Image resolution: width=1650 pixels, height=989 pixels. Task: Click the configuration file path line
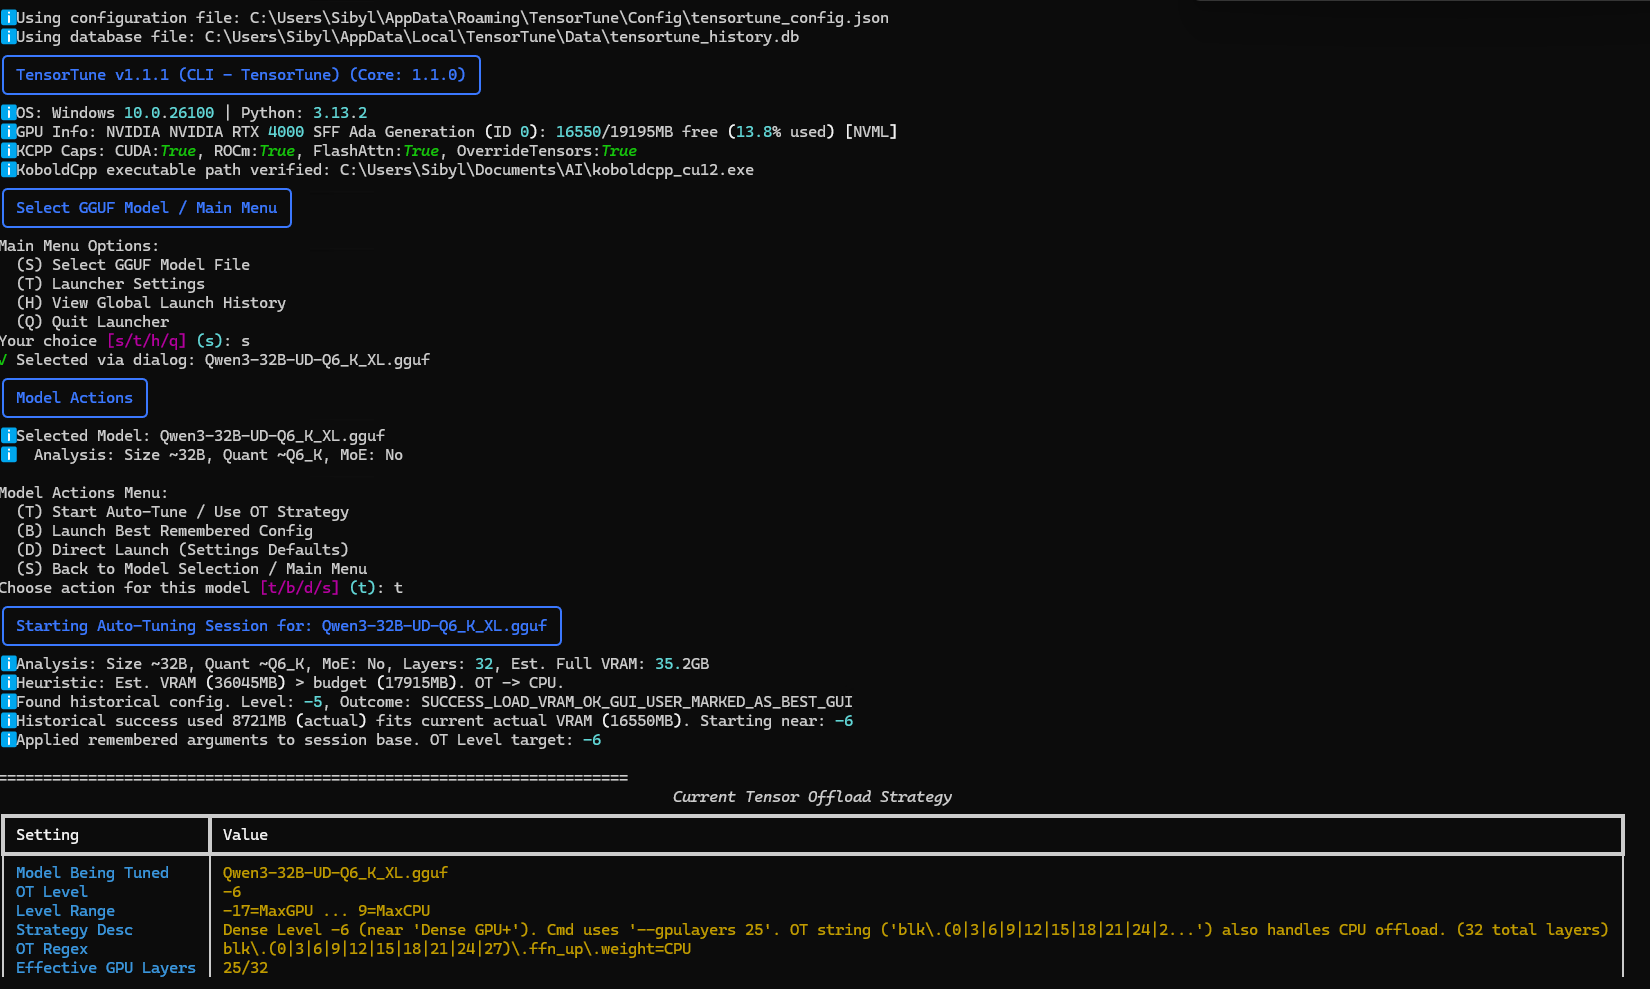tap(445, 18)
